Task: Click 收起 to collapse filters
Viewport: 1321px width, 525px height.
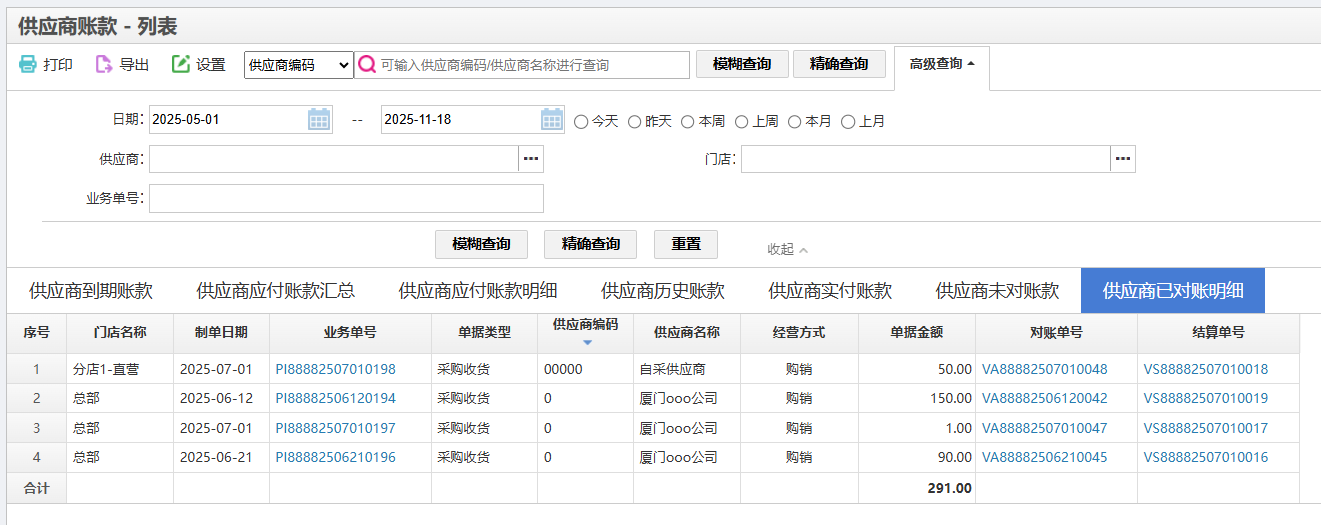Action: click(787, 249)
